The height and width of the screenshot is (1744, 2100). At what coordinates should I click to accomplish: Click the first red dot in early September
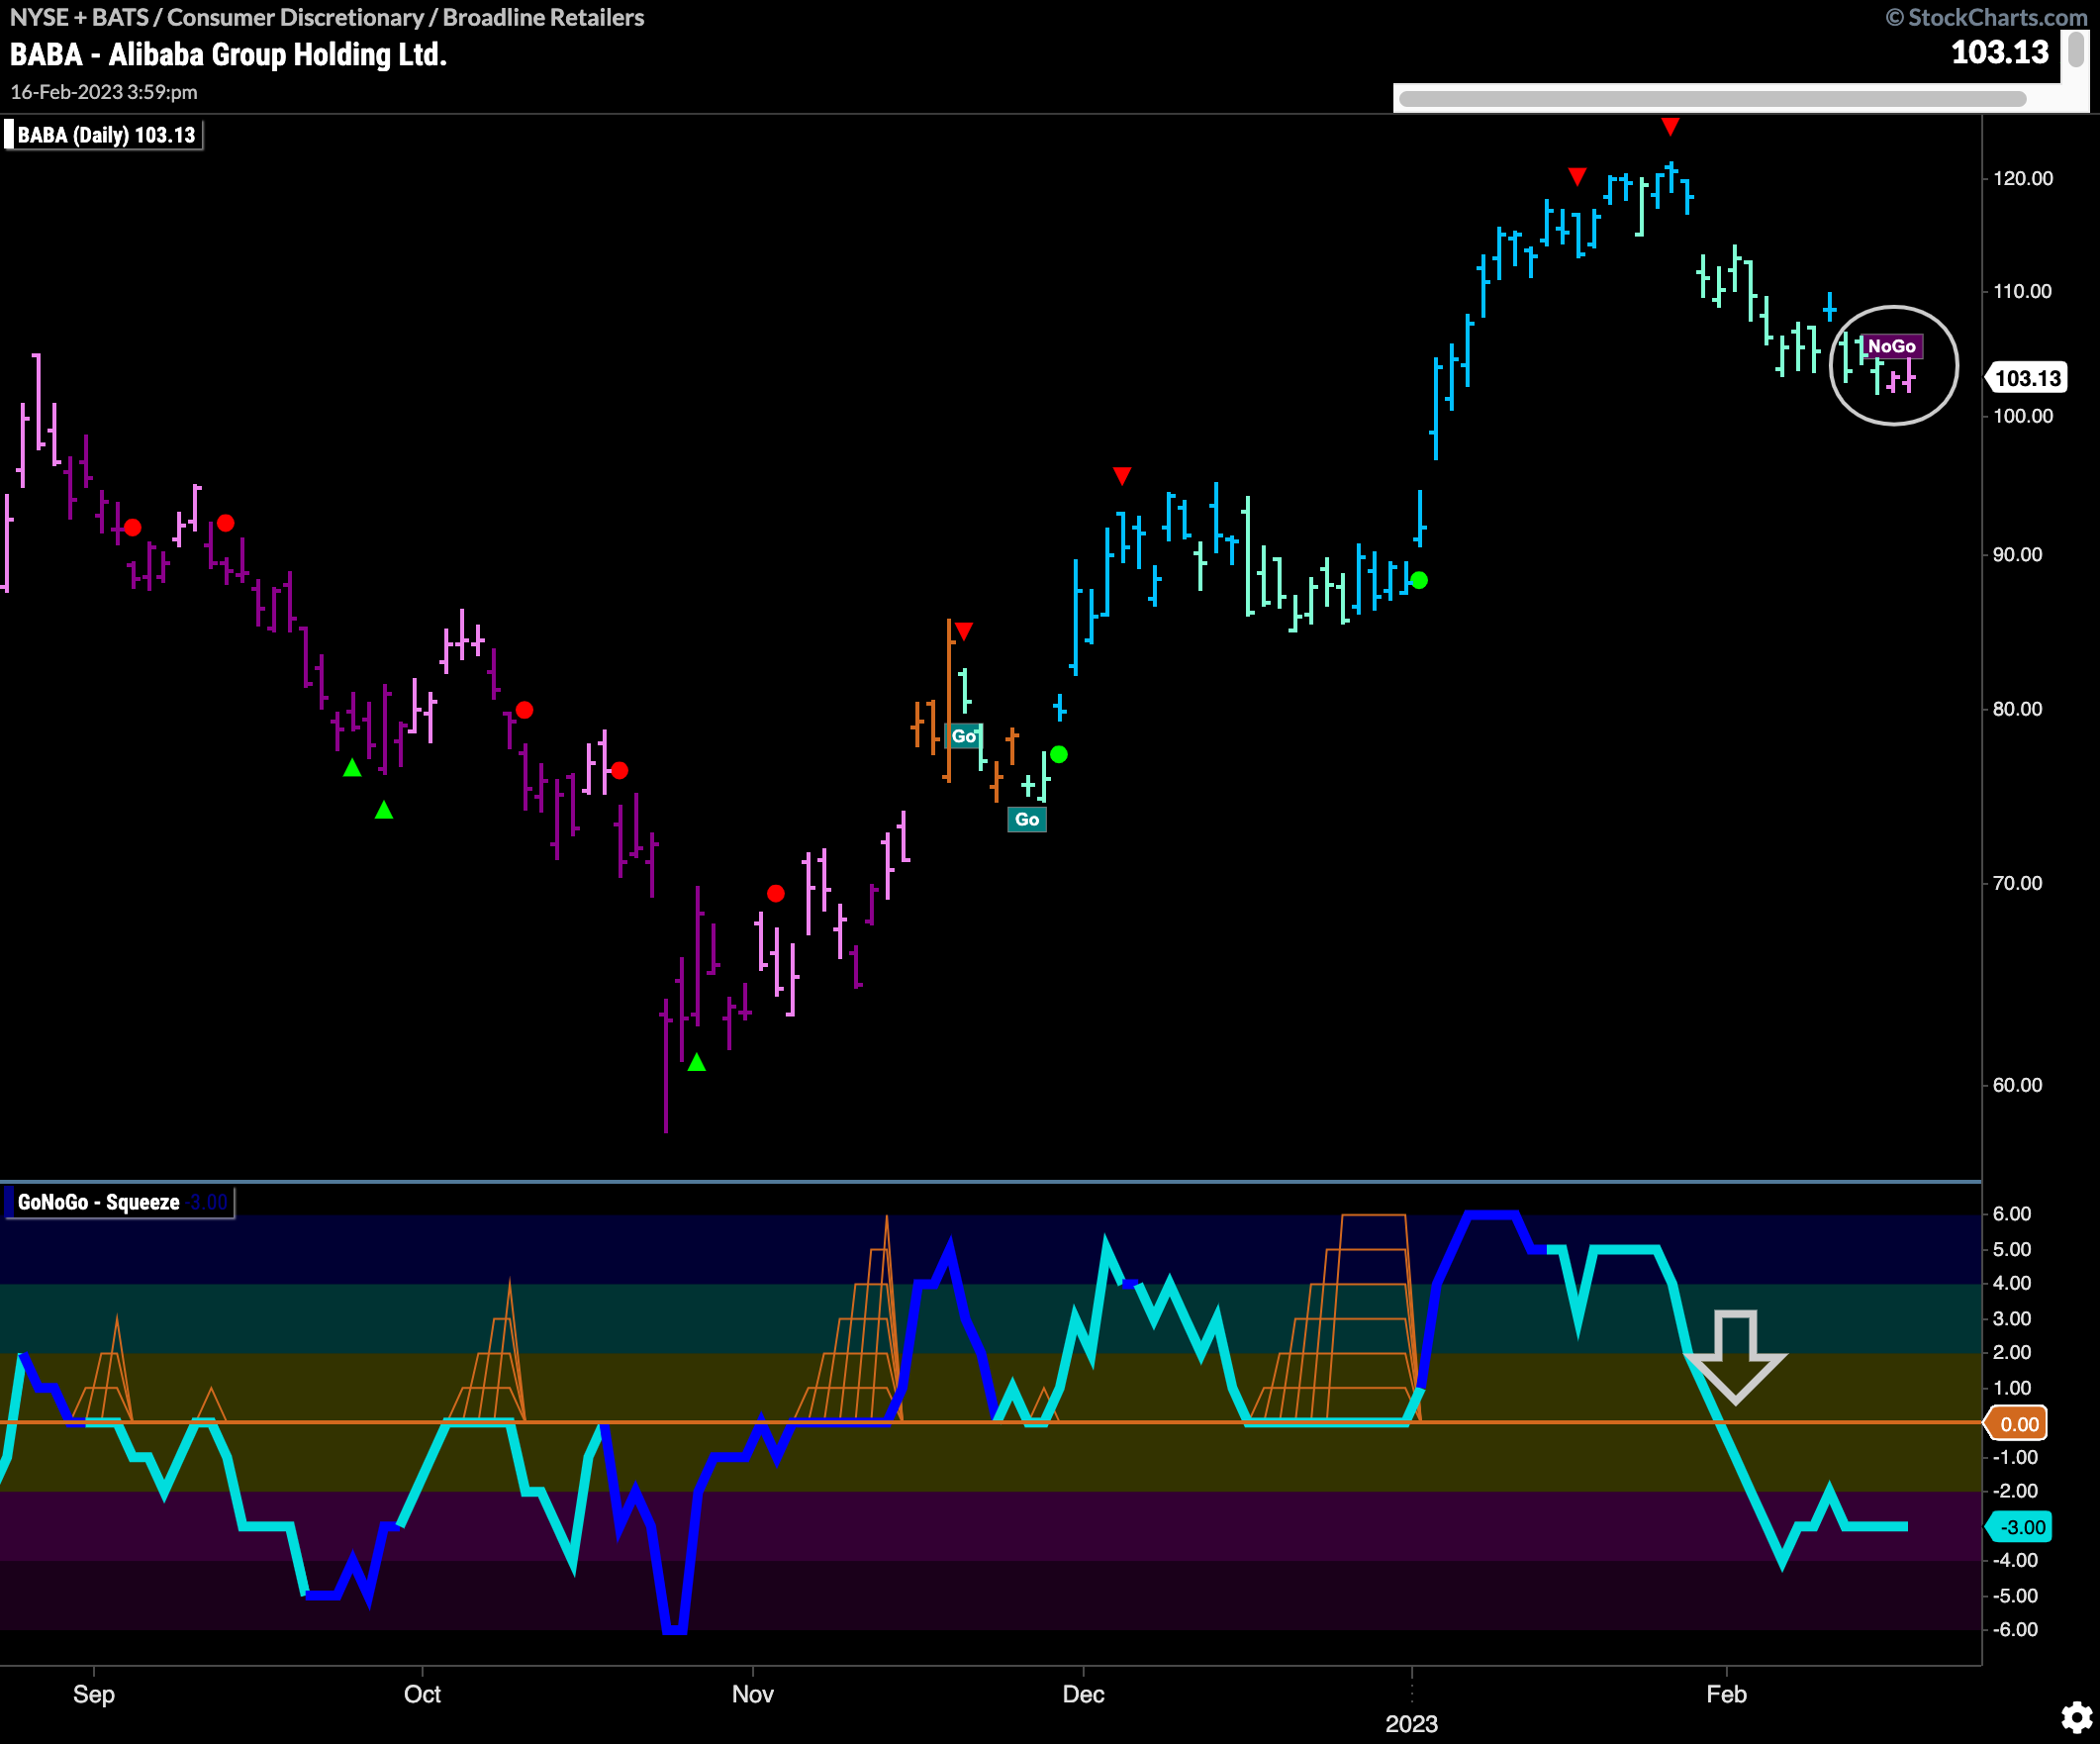pos(132,527)
